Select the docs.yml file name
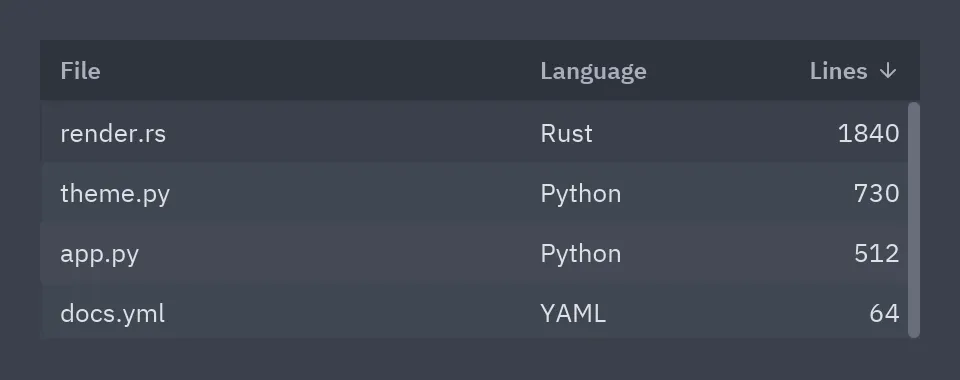 [113, 313]
